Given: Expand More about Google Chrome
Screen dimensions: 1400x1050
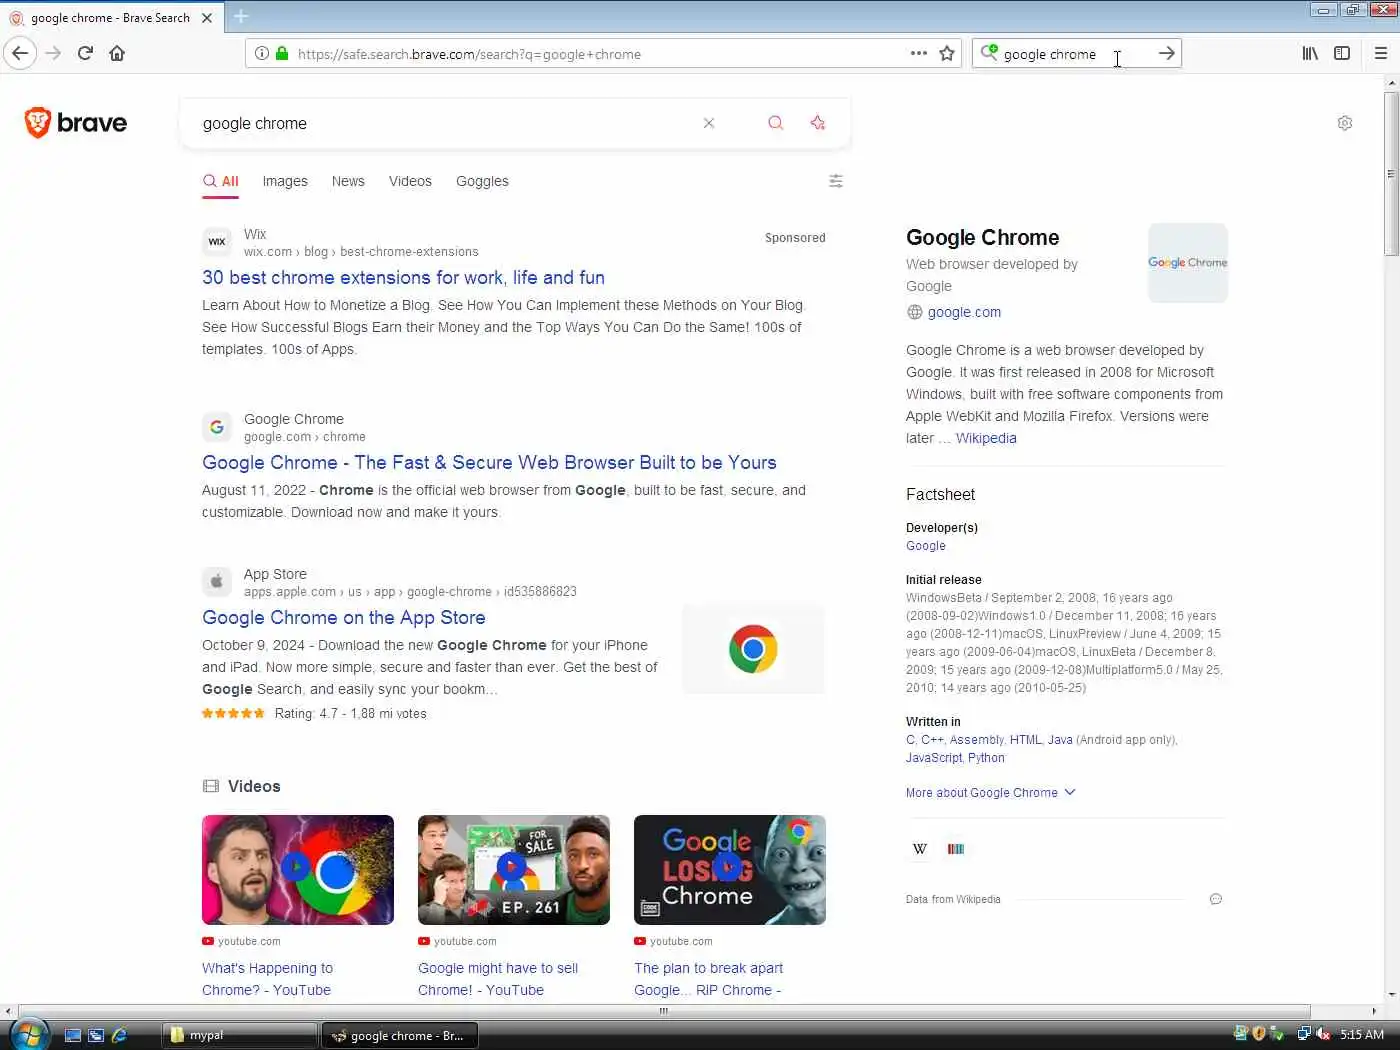Looking at the screenshot, I should 990,792.
